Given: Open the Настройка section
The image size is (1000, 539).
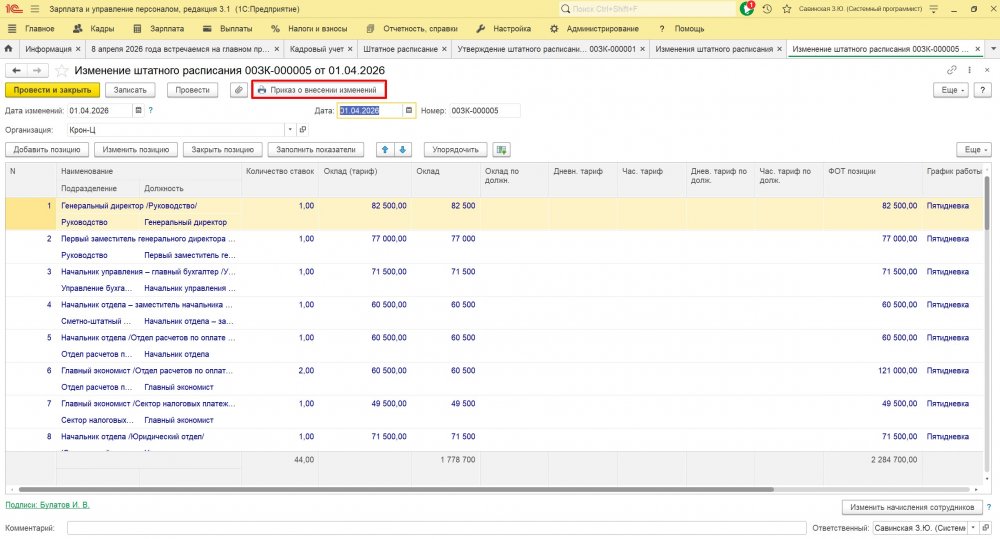Looking at the screenshot, I should (504, 29).
